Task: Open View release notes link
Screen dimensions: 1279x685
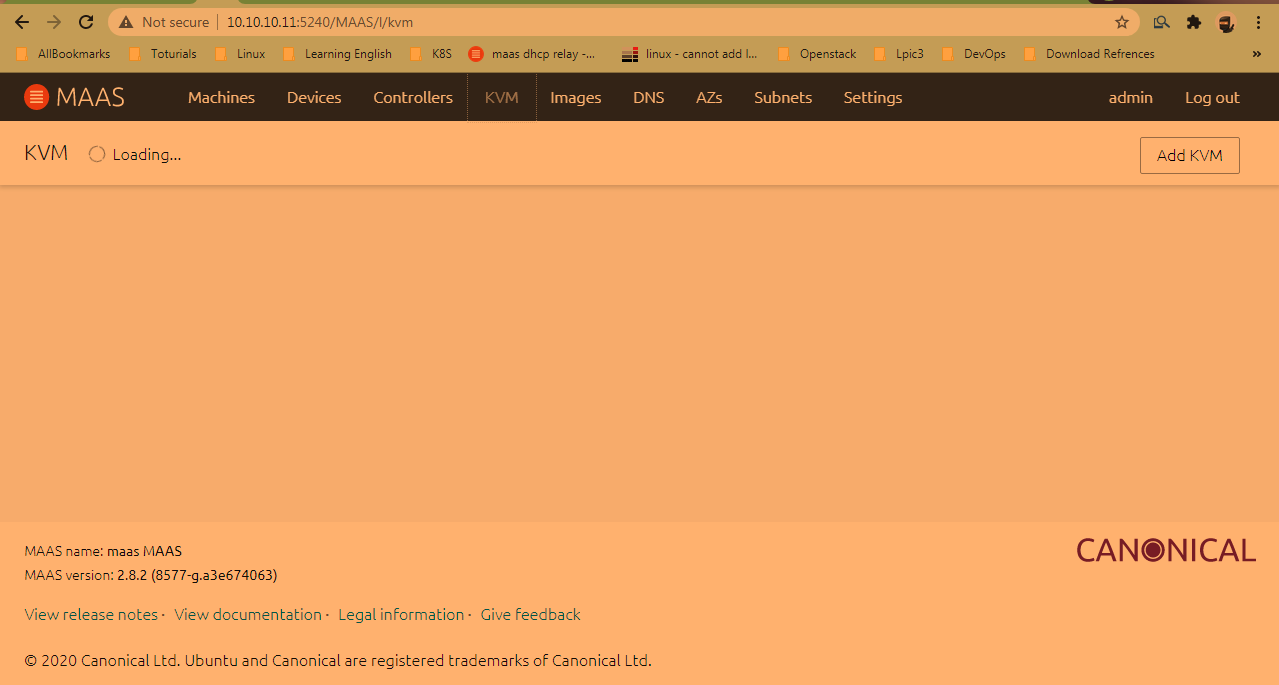Action: pos(91,614)
